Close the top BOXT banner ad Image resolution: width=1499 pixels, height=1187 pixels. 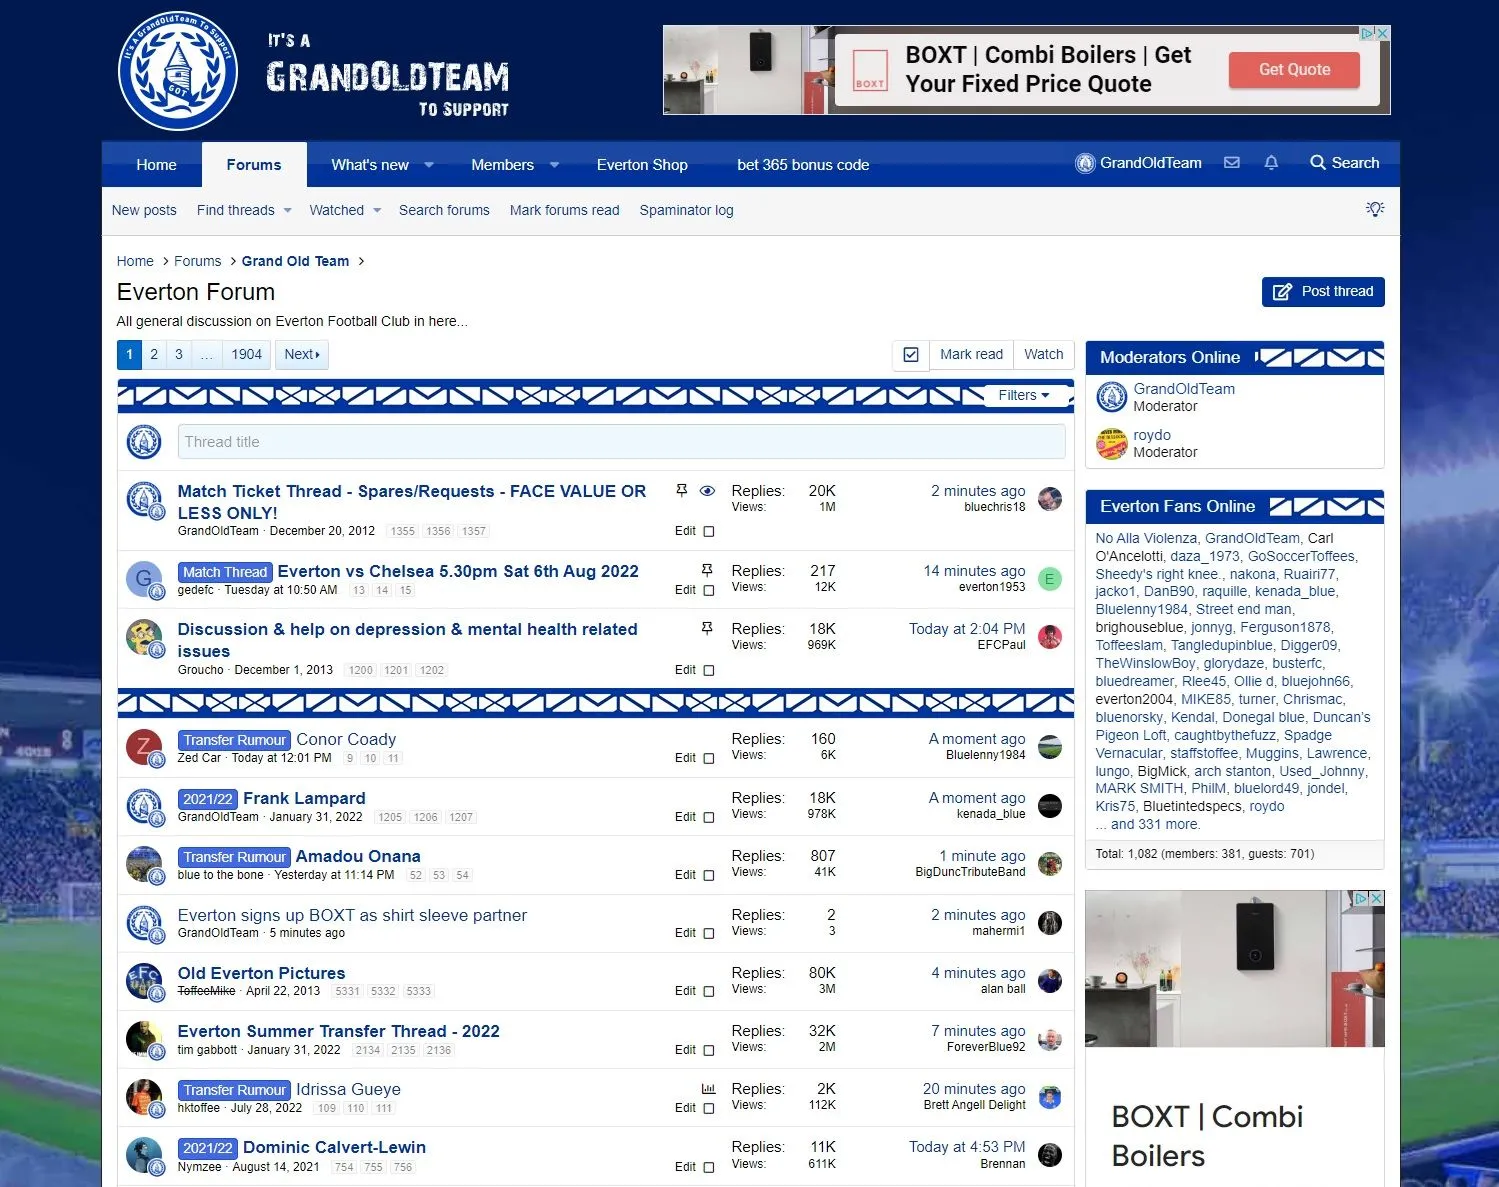(x=1383, y=33)
